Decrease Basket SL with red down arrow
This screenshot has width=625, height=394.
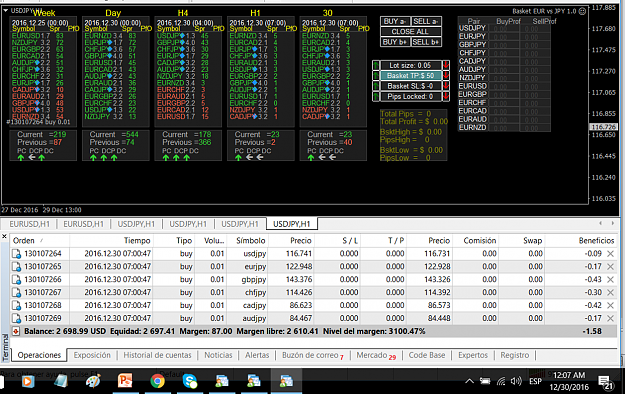(x=446, y=86)
